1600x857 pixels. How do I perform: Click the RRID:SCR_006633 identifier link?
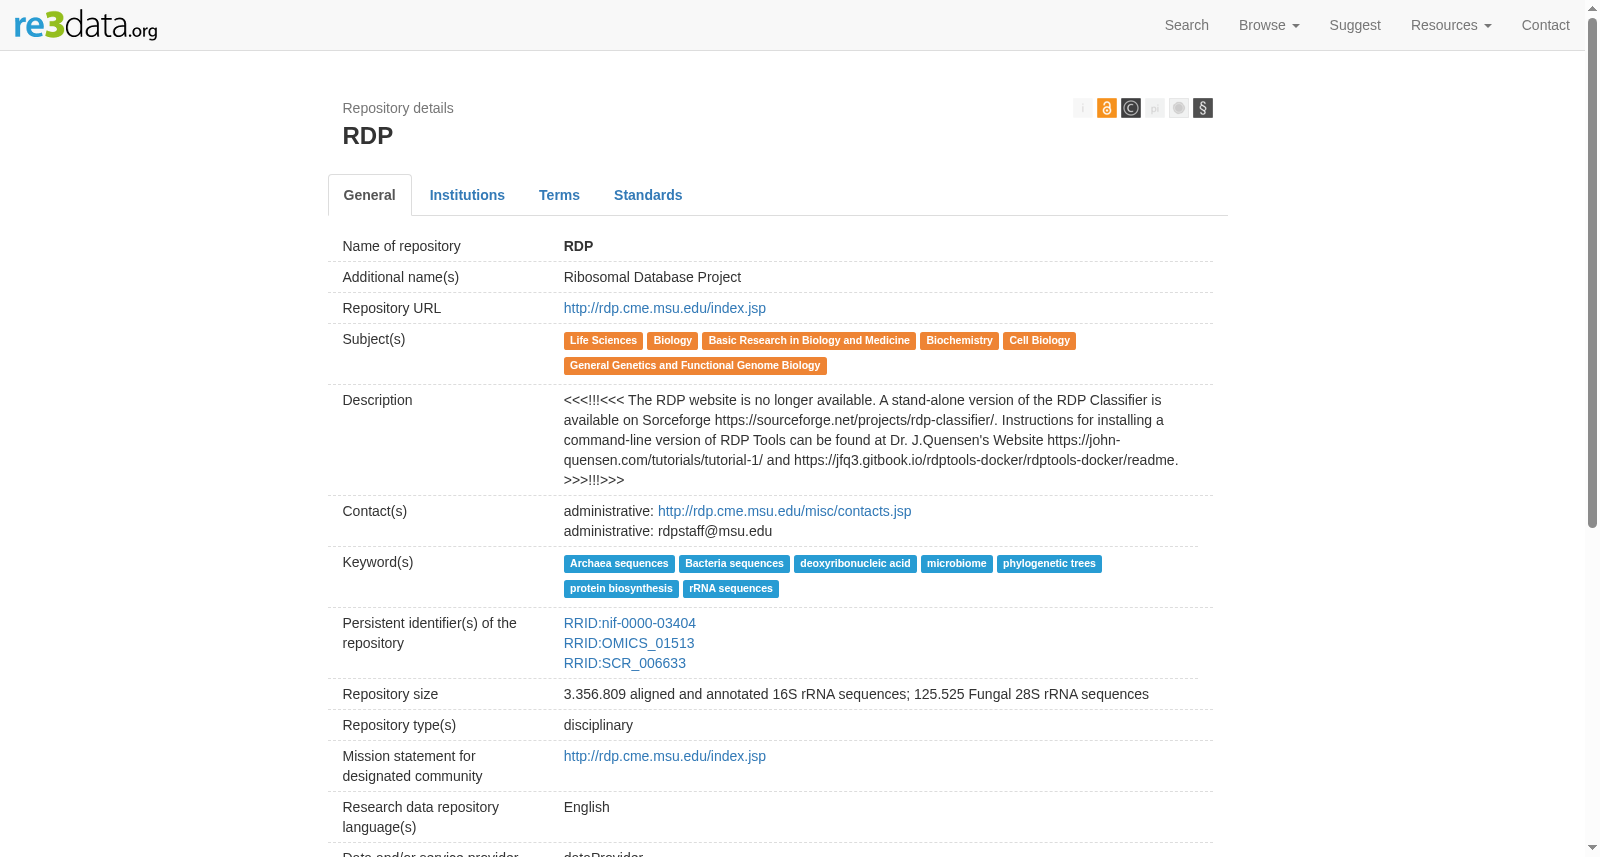click(625, 663)
